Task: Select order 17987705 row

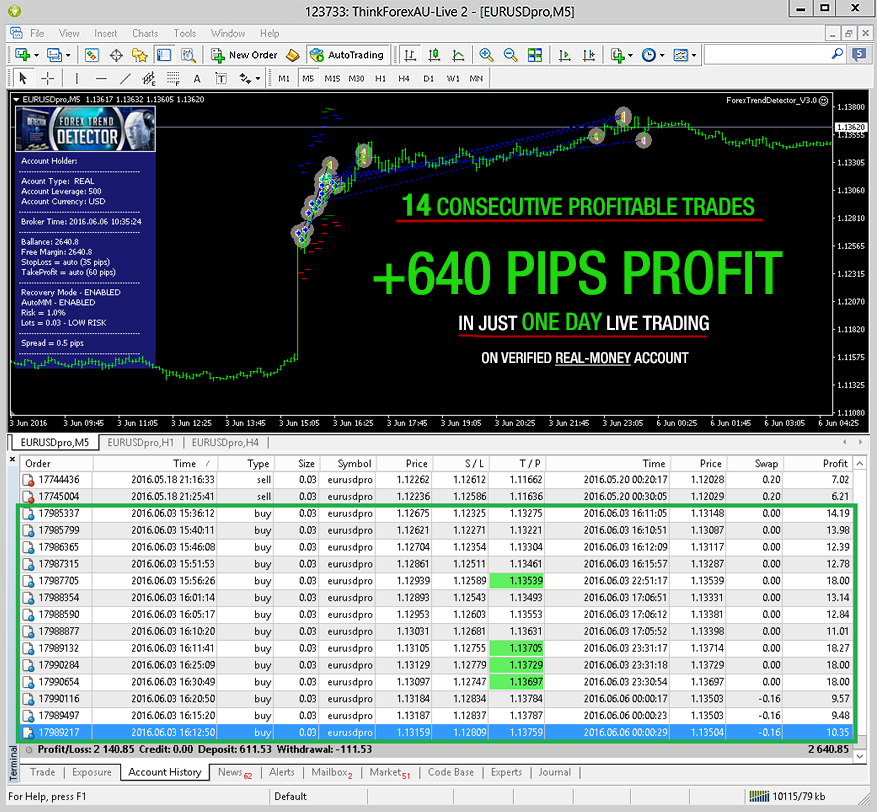Action: (x=437, y=580)
